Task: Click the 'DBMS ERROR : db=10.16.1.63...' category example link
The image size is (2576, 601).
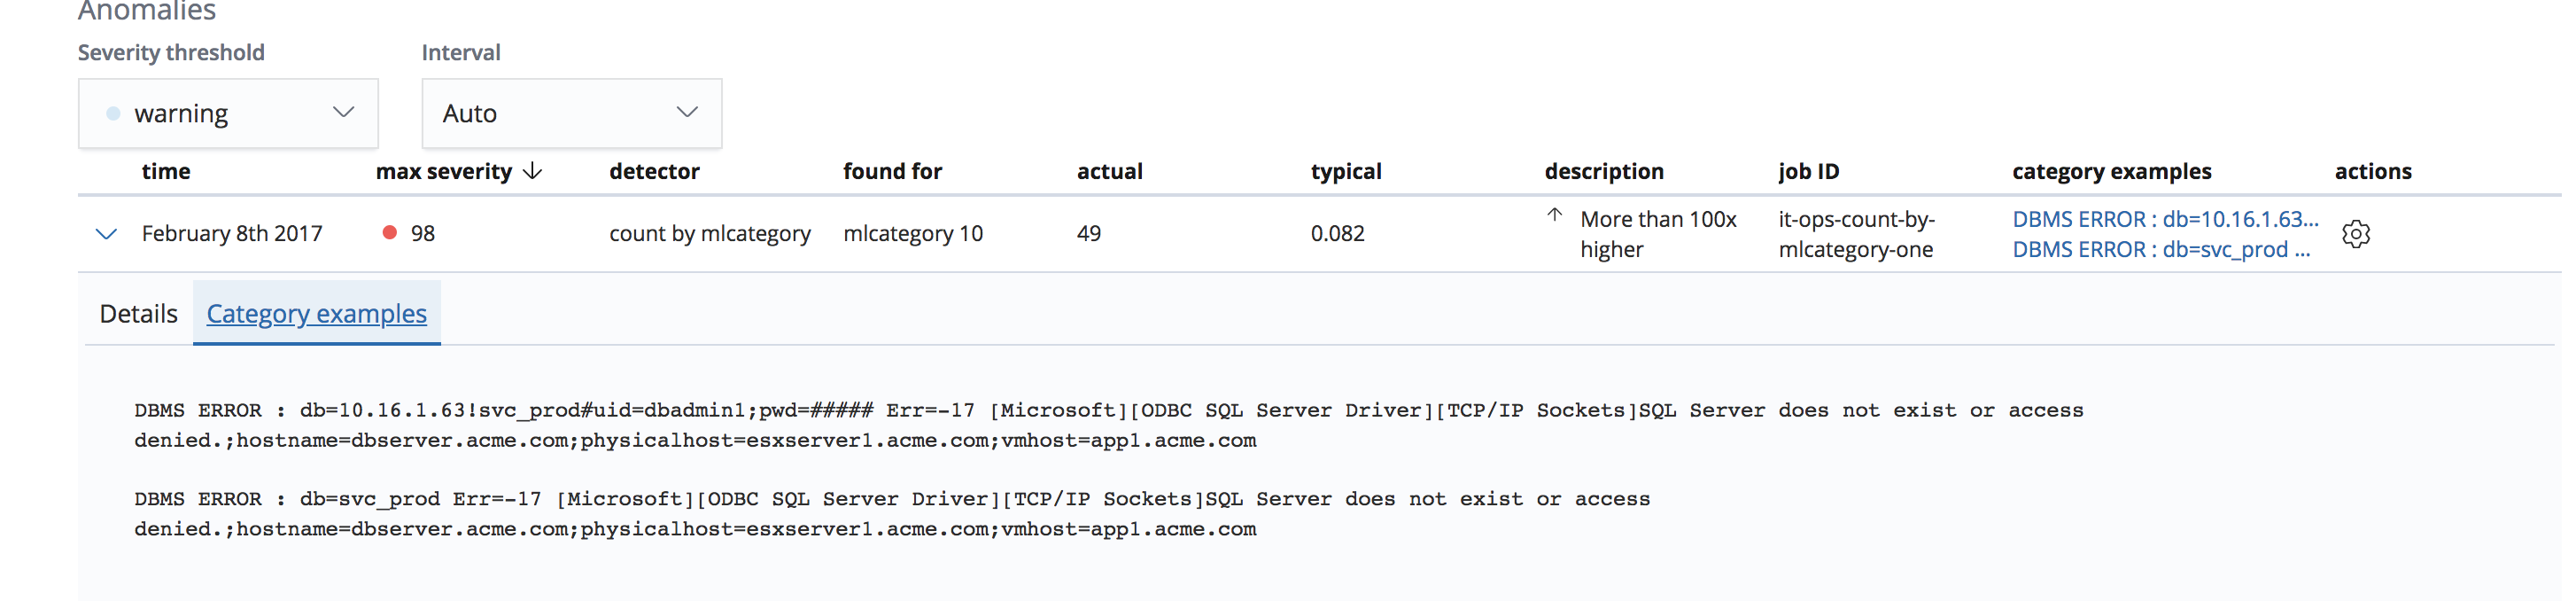Action: (2165, 219)
